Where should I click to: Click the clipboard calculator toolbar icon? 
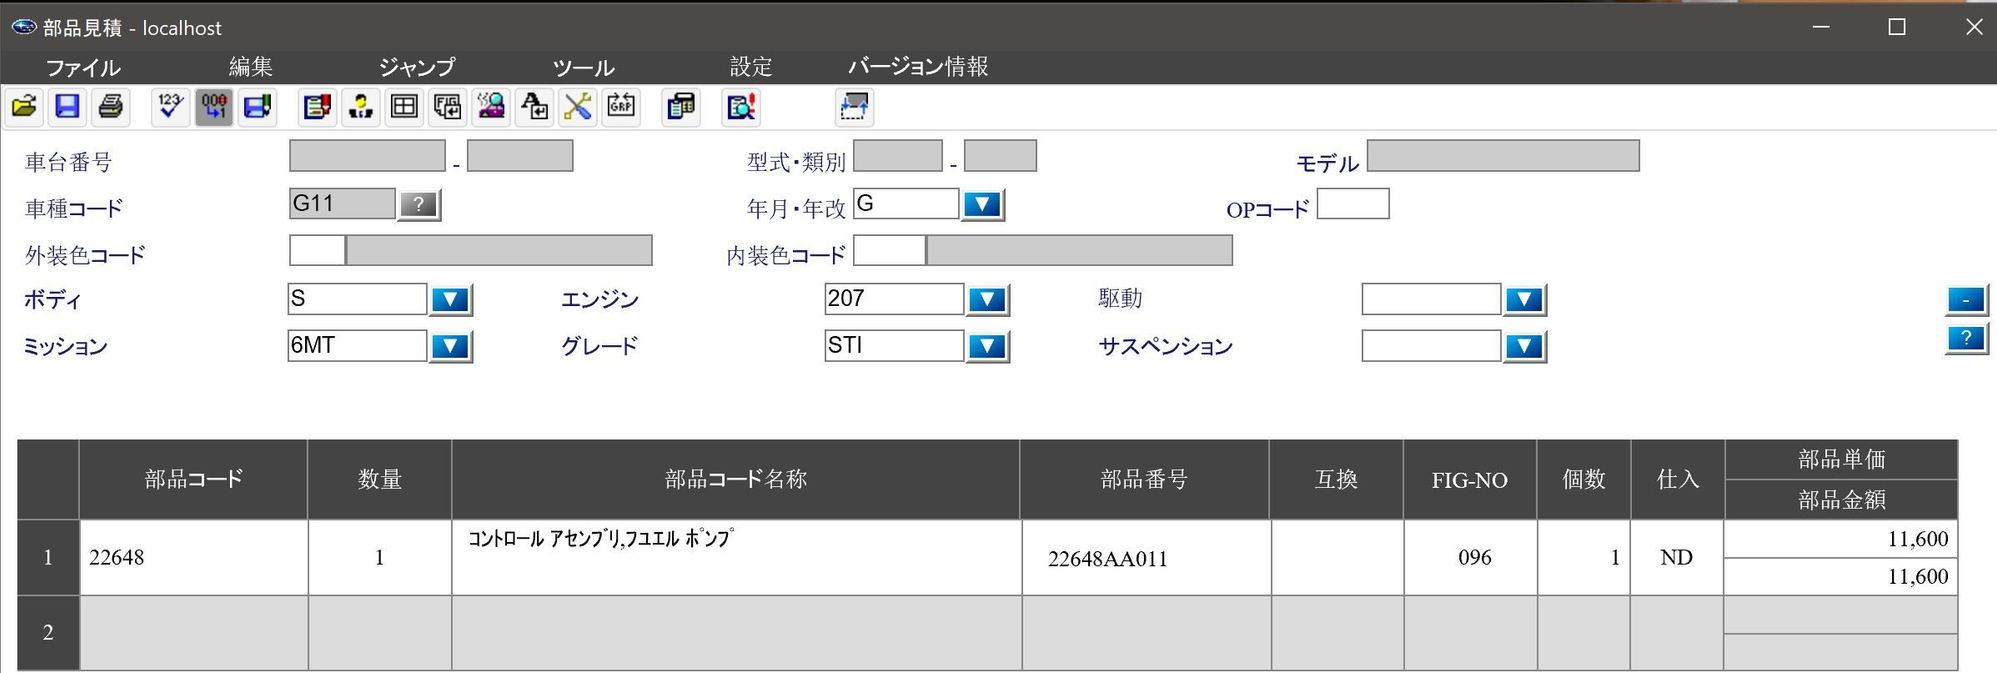[681, 107]
